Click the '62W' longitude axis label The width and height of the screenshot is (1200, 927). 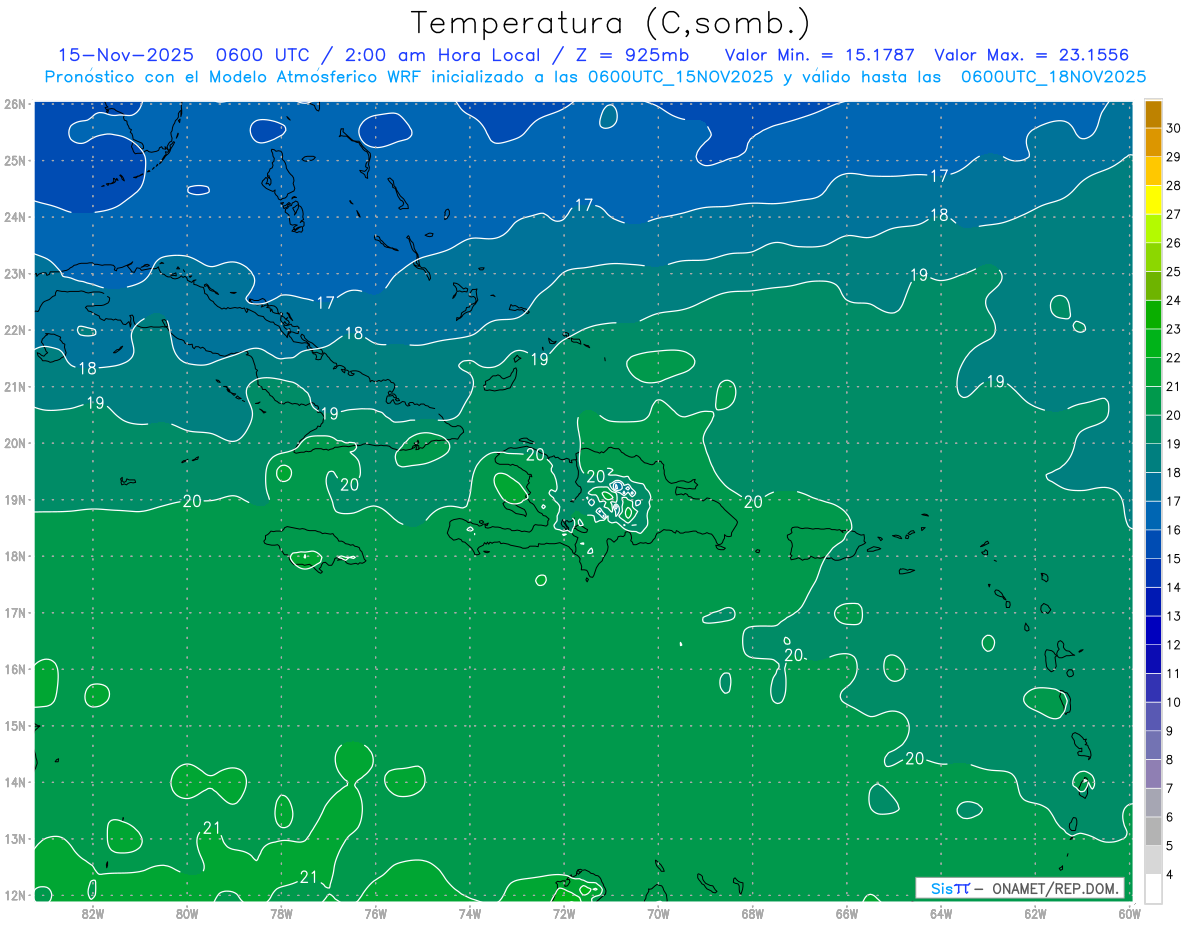point(1035,913)
